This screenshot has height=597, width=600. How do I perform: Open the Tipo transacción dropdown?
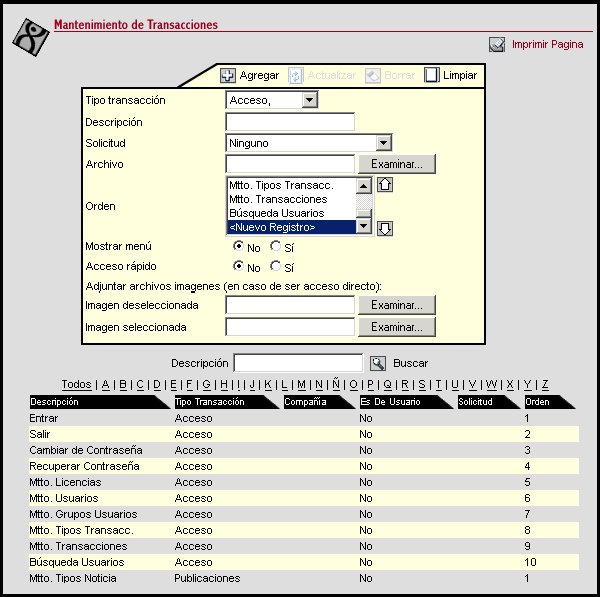tap(309, 100)
